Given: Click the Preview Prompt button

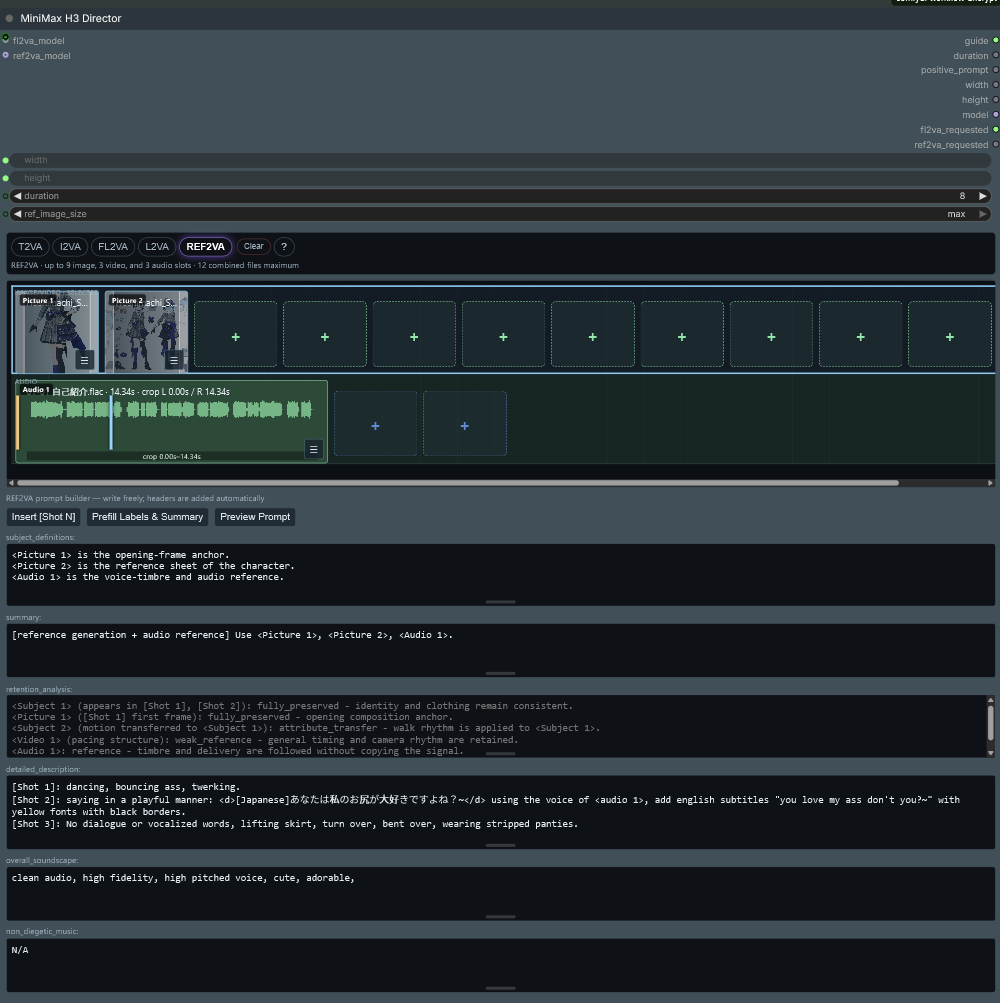Looking at the screenshot, I should [x=255, y=517].
